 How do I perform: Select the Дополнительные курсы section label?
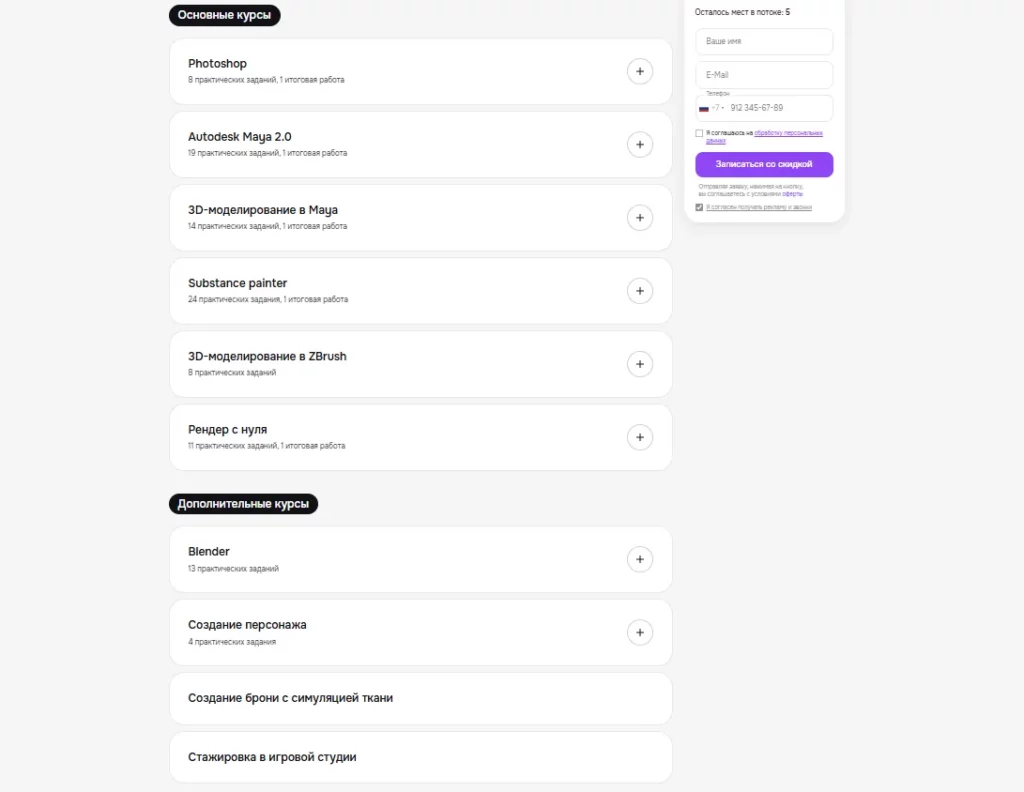point(243,504)
